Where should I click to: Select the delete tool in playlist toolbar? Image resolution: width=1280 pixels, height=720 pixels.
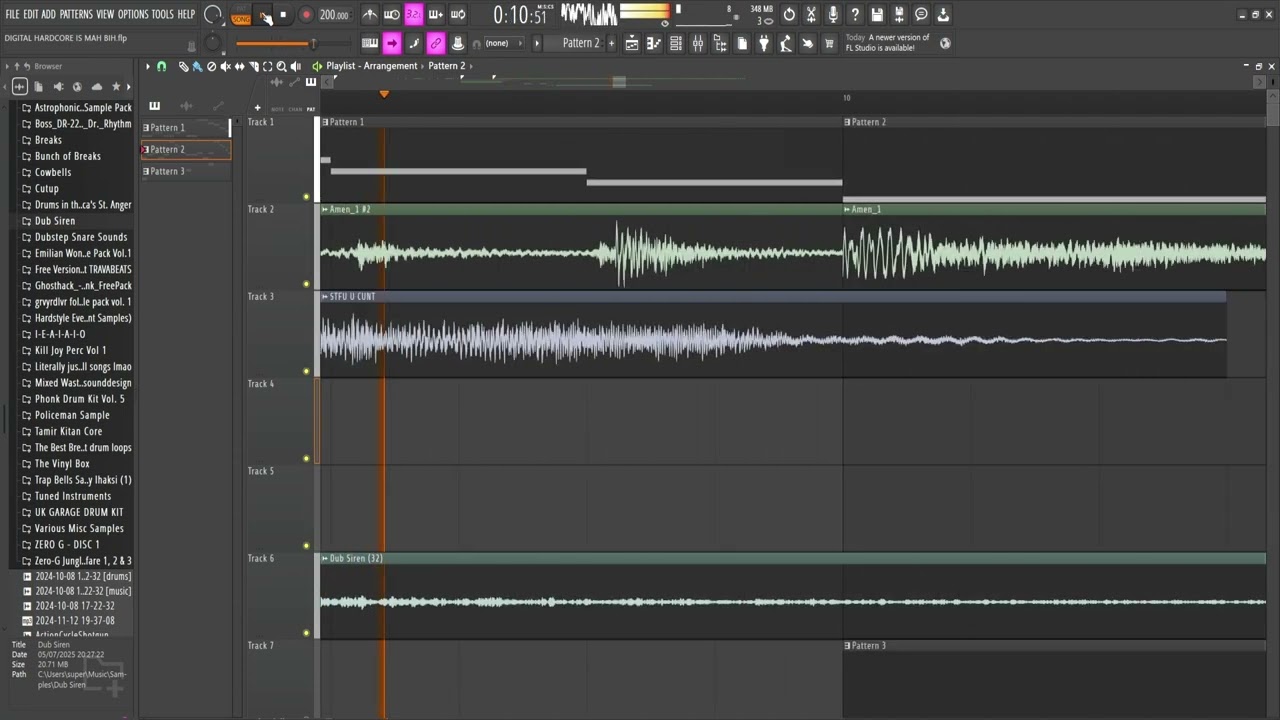pyautogui.click(x=211, y=66)
